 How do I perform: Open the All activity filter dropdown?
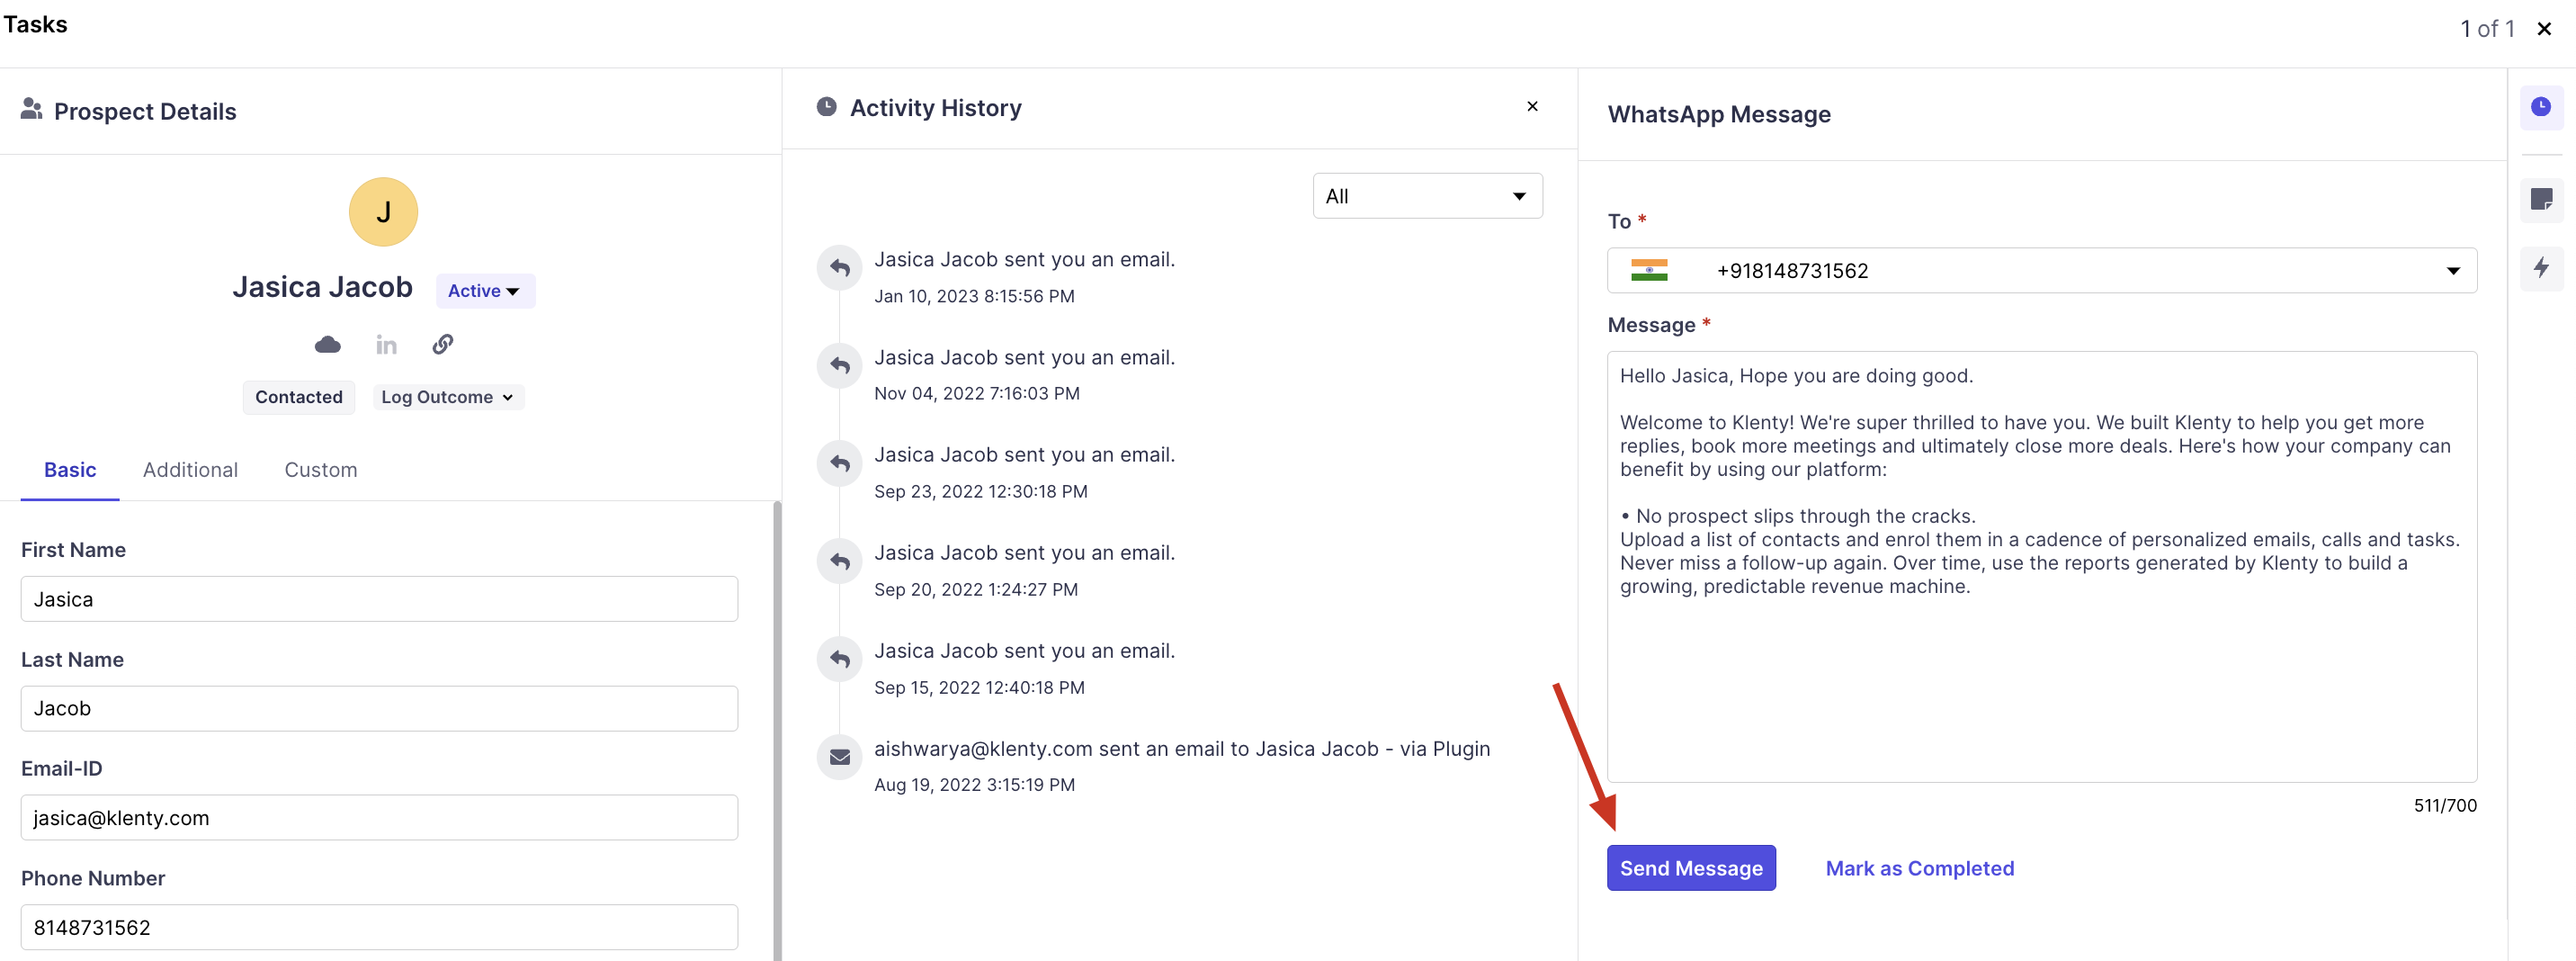(x=1426, y=196)
